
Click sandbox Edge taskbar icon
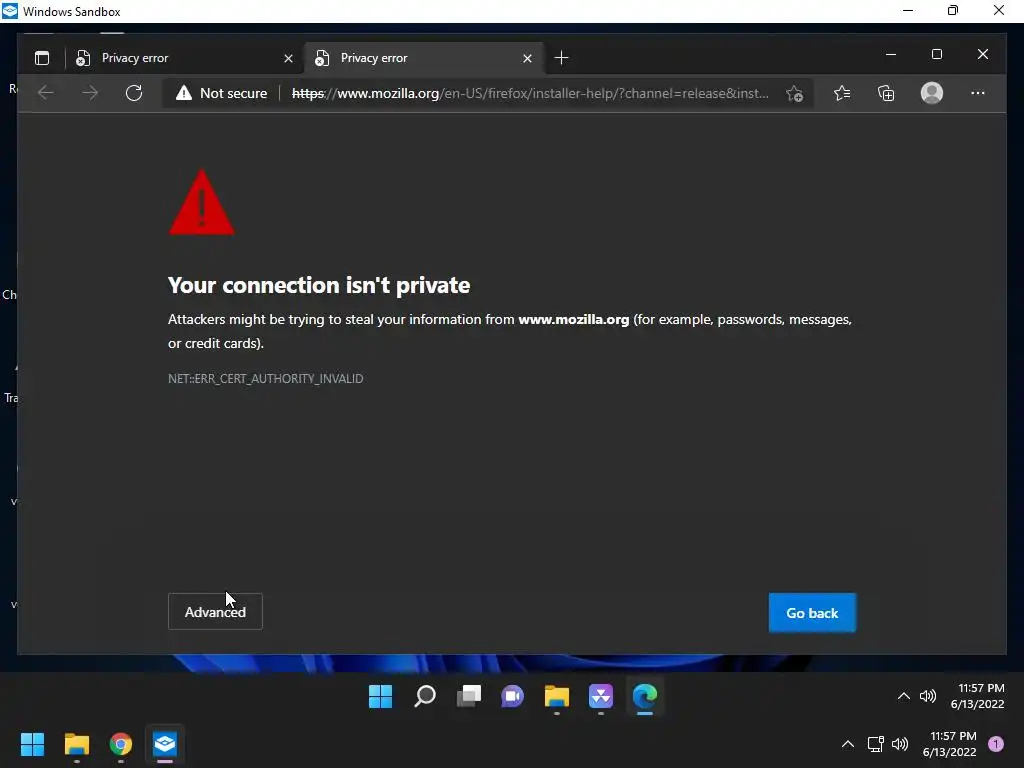(x=645, y=696)
